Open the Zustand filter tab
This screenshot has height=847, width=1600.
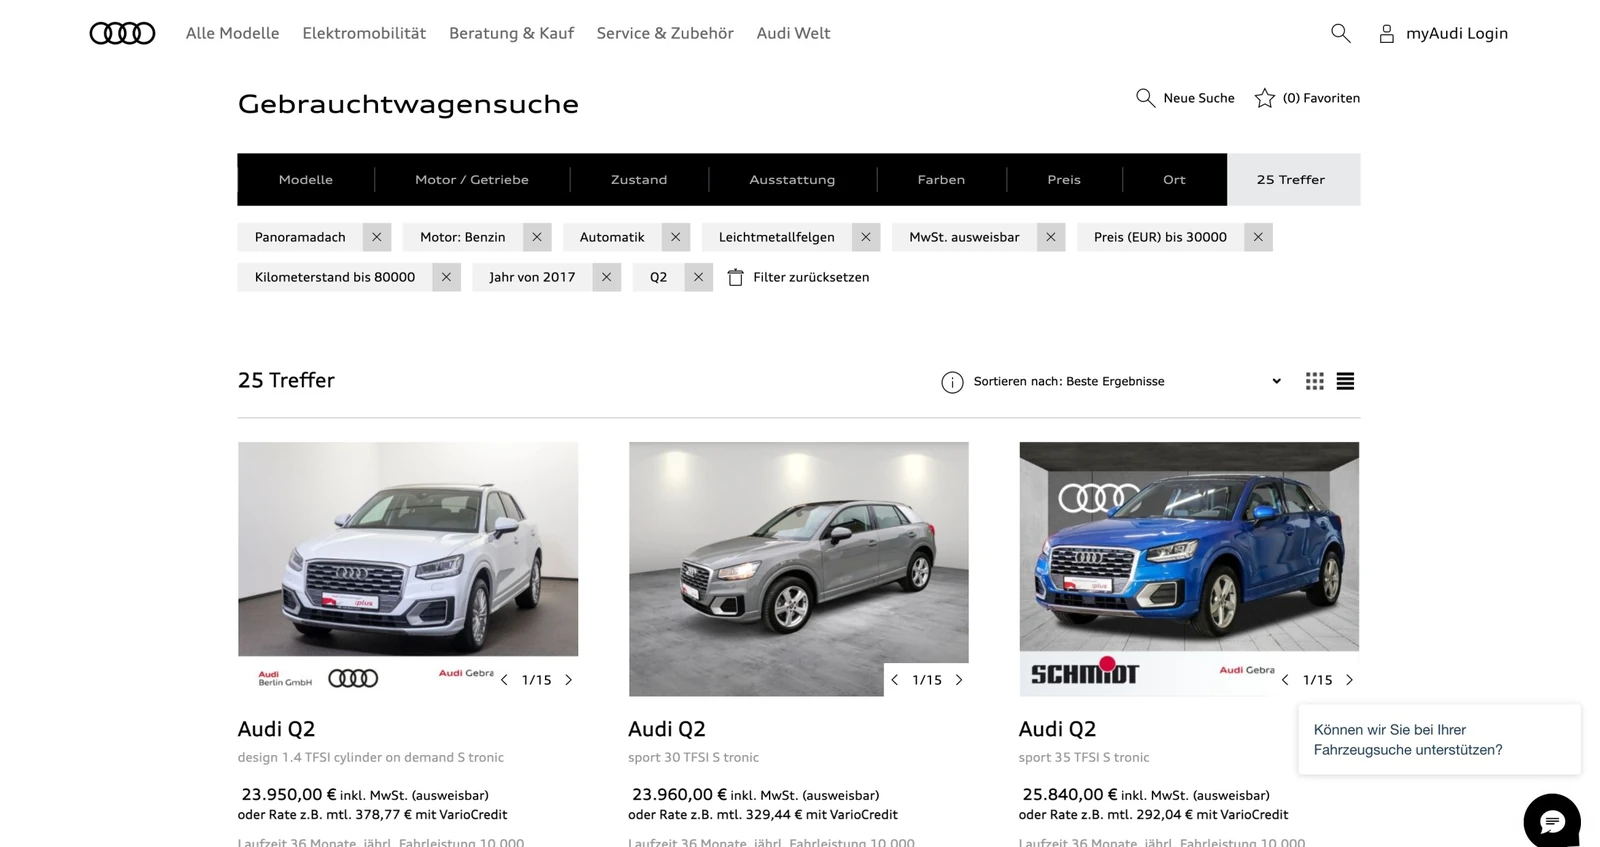point(639,180)
